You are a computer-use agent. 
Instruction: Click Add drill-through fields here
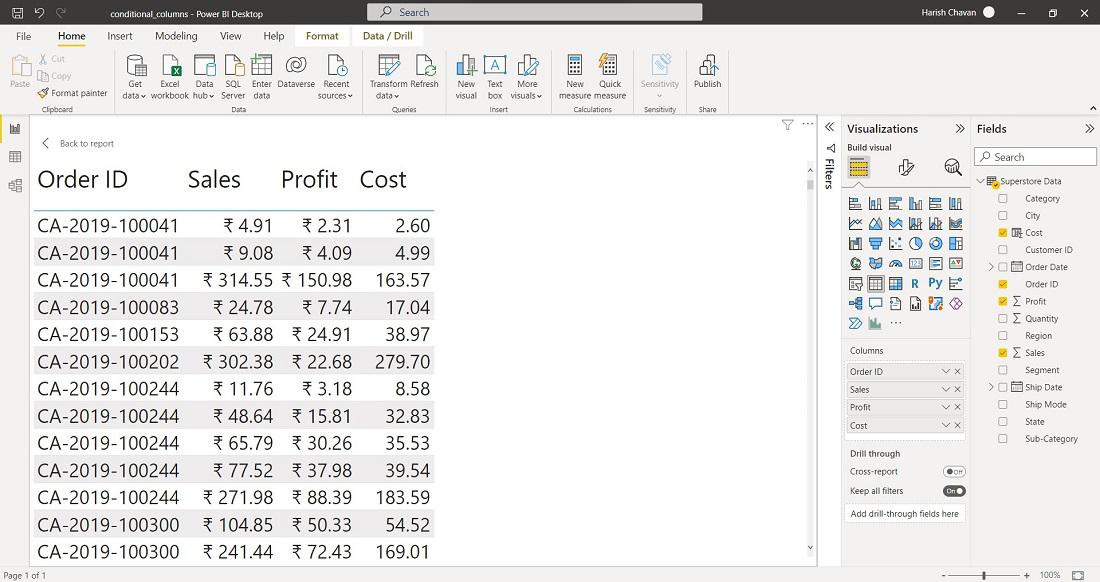(x=904, y=514)
